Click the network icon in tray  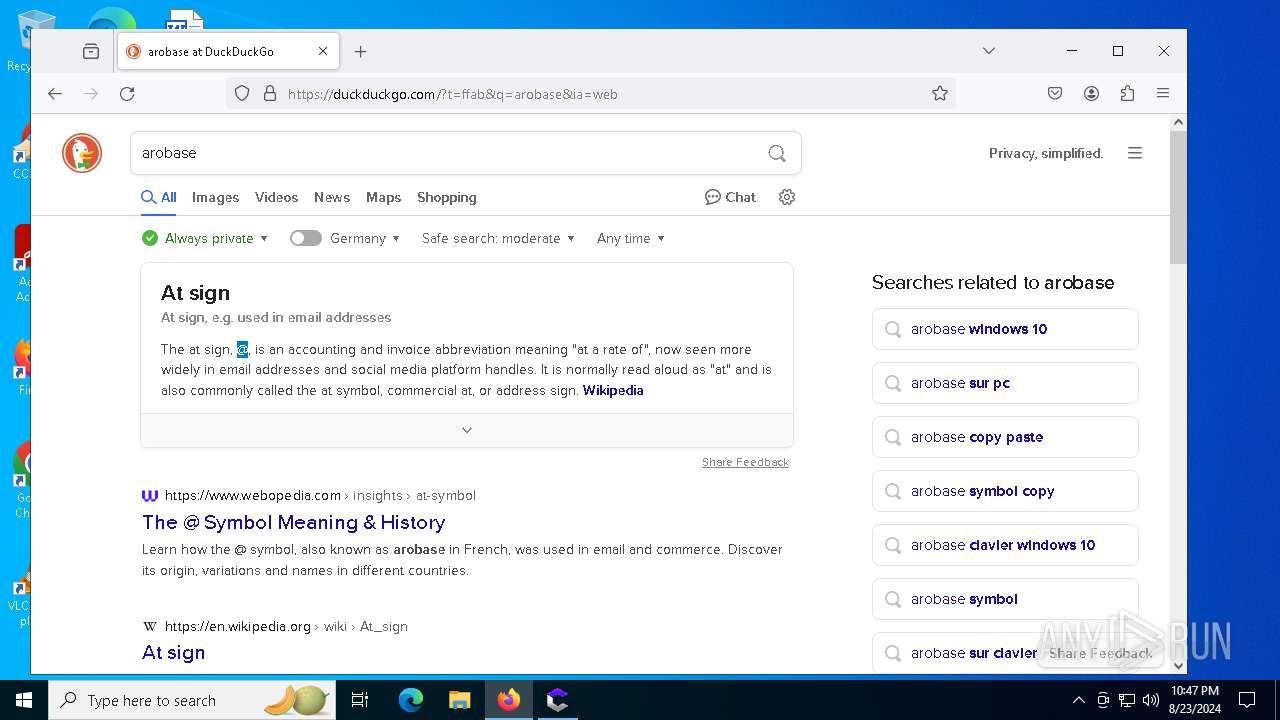pyautogui.click(x=1127, y=700)
